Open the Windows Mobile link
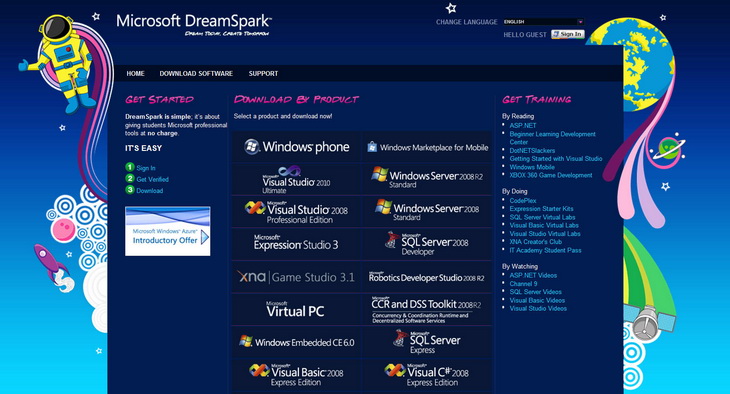Screen dimensions: 730x394 (x=532, y=167)
